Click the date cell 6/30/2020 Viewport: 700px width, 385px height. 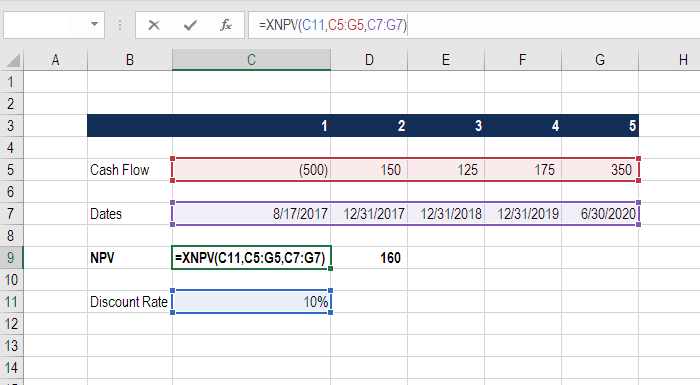click(x=600, y=213)
